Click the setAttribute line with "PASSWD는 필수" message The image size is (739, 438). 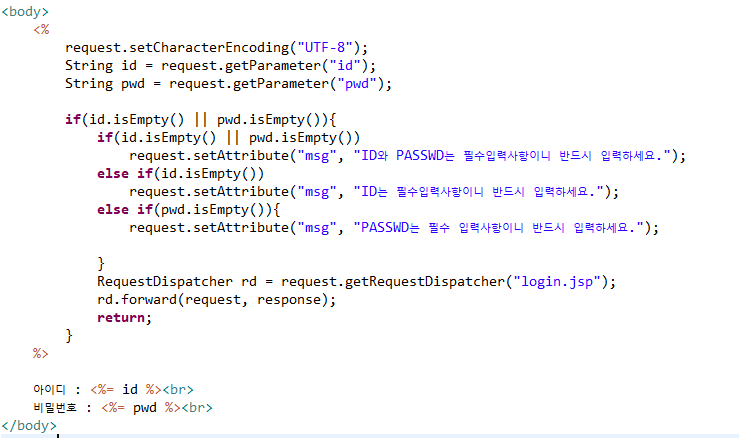[x=394, y=228]
